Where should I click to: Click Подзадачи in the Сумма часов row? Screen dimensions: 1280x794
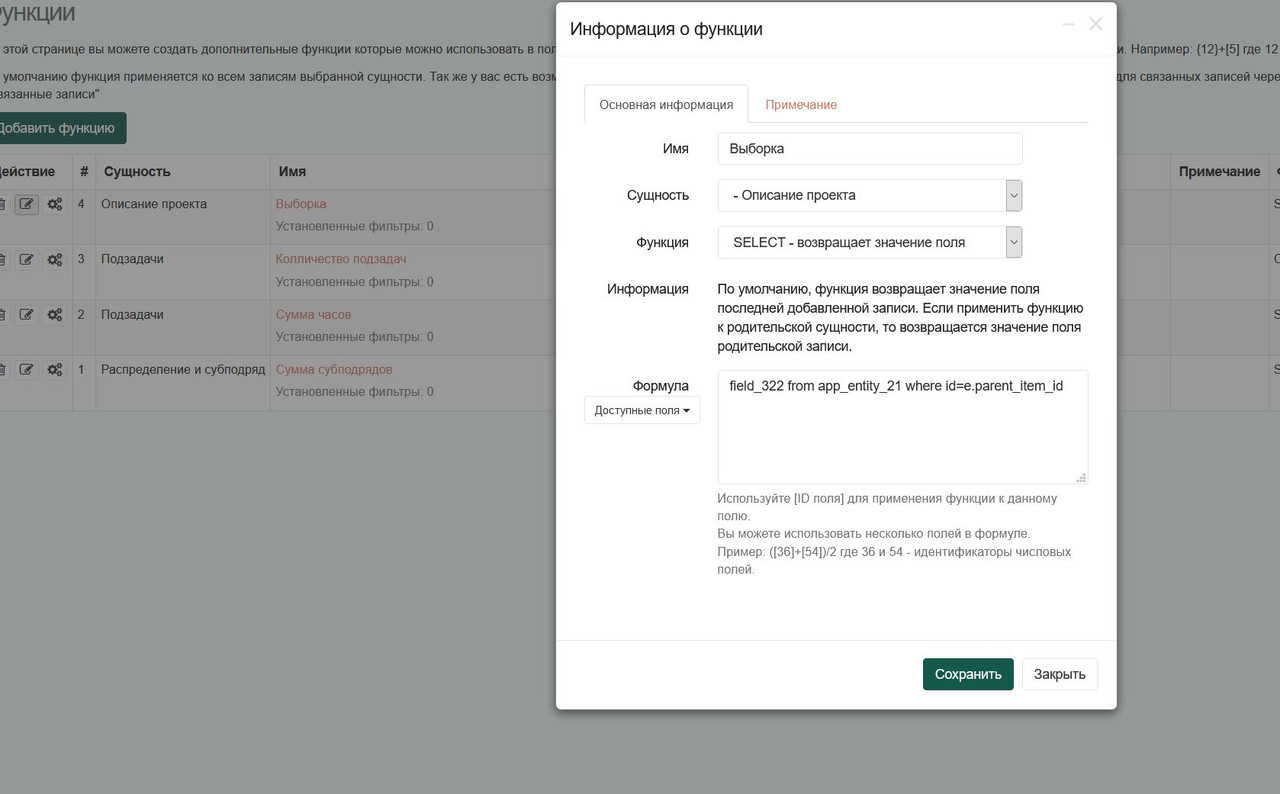pyautogui.click(x=132, y=314)
